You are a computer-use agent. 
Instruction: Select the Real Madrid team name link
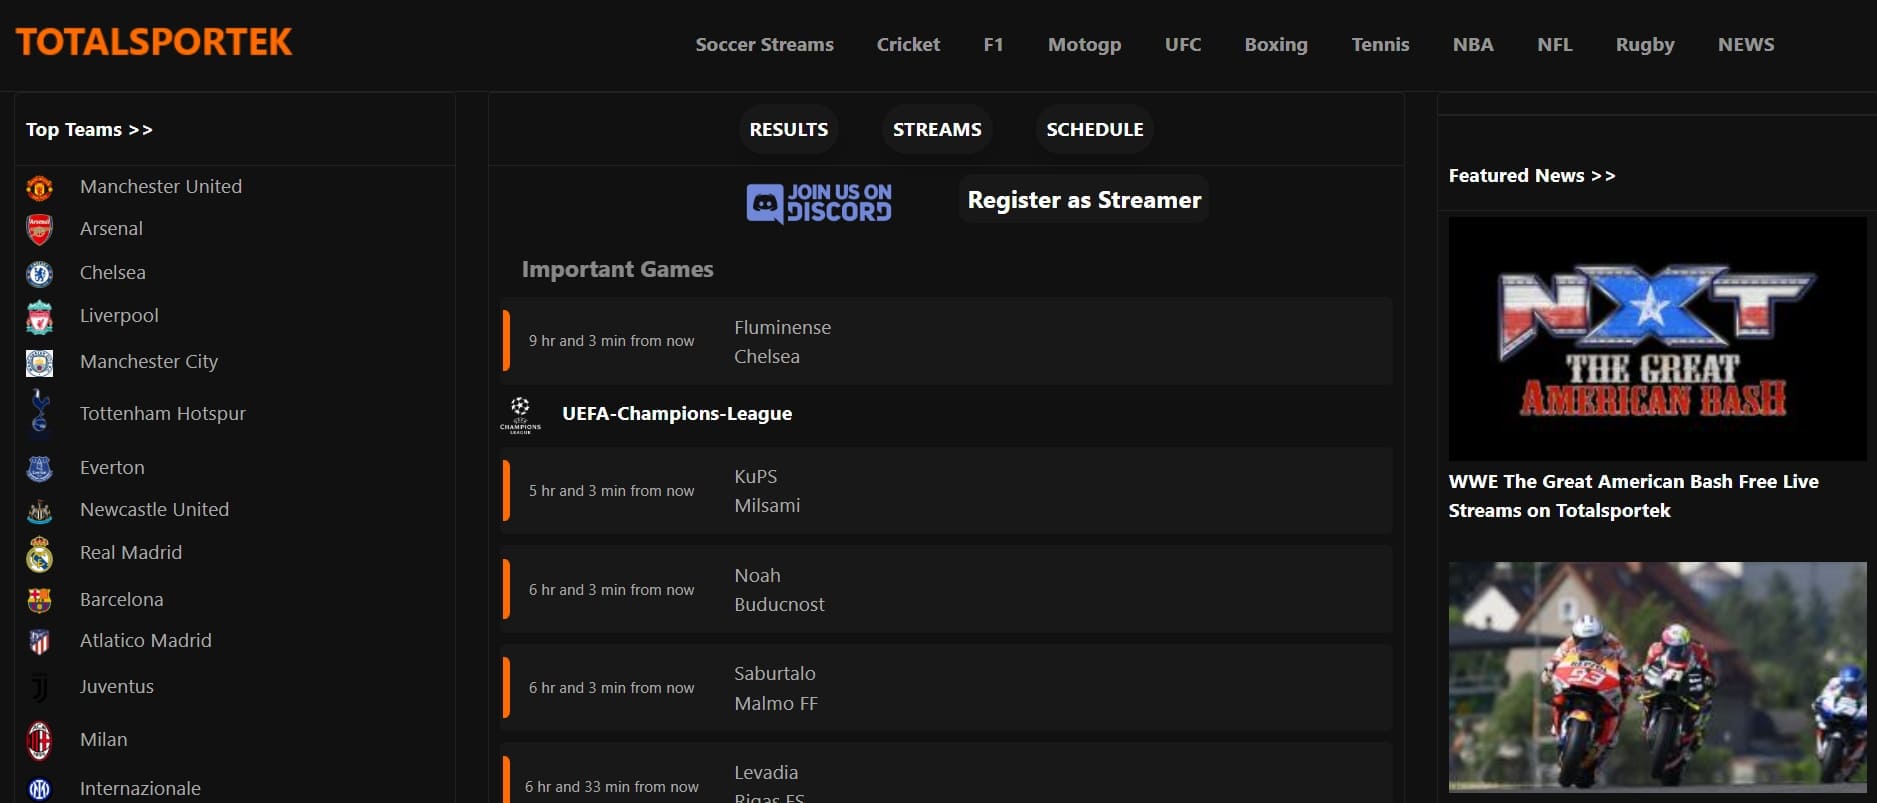tap(131, 553)
